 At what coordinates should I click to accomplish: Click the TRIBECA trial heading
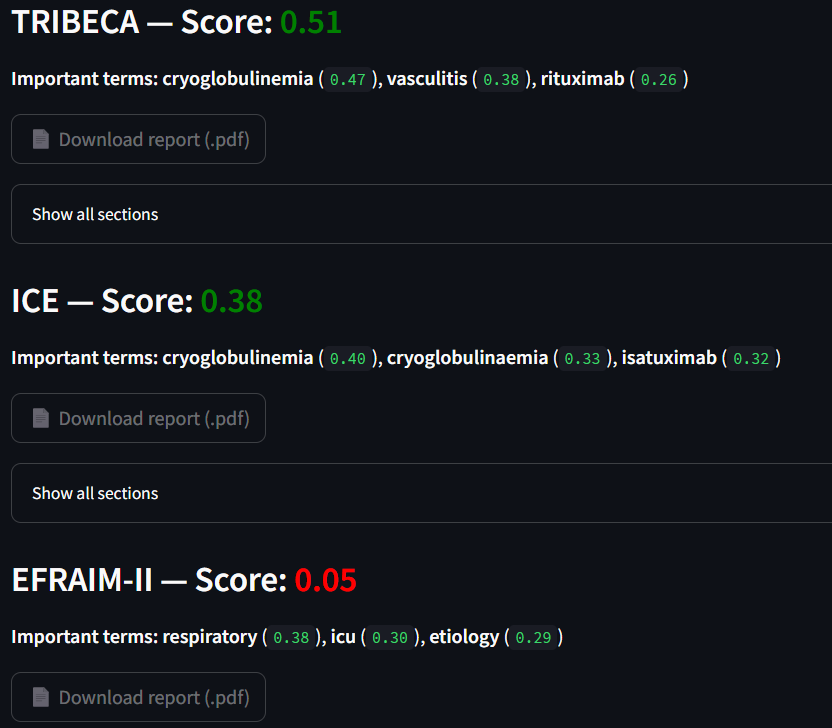point(75,22)
